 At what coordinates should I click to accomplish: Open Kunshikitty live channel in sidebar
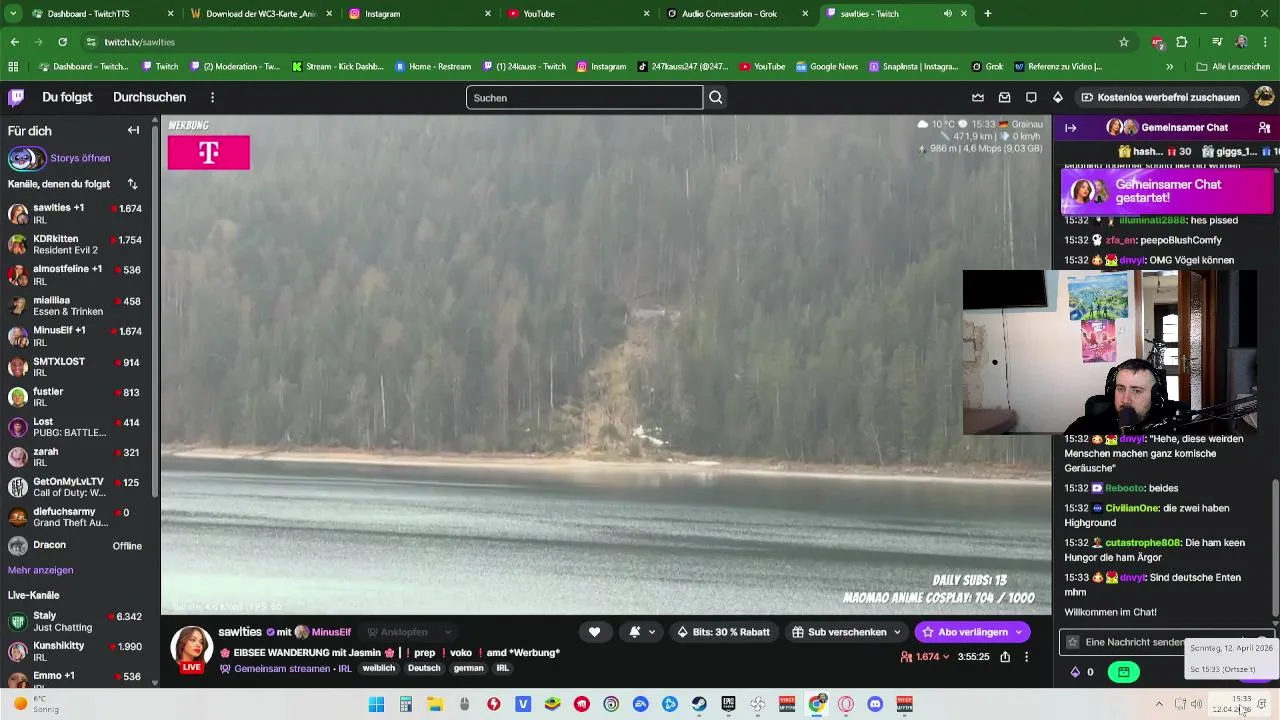[78, 651]
